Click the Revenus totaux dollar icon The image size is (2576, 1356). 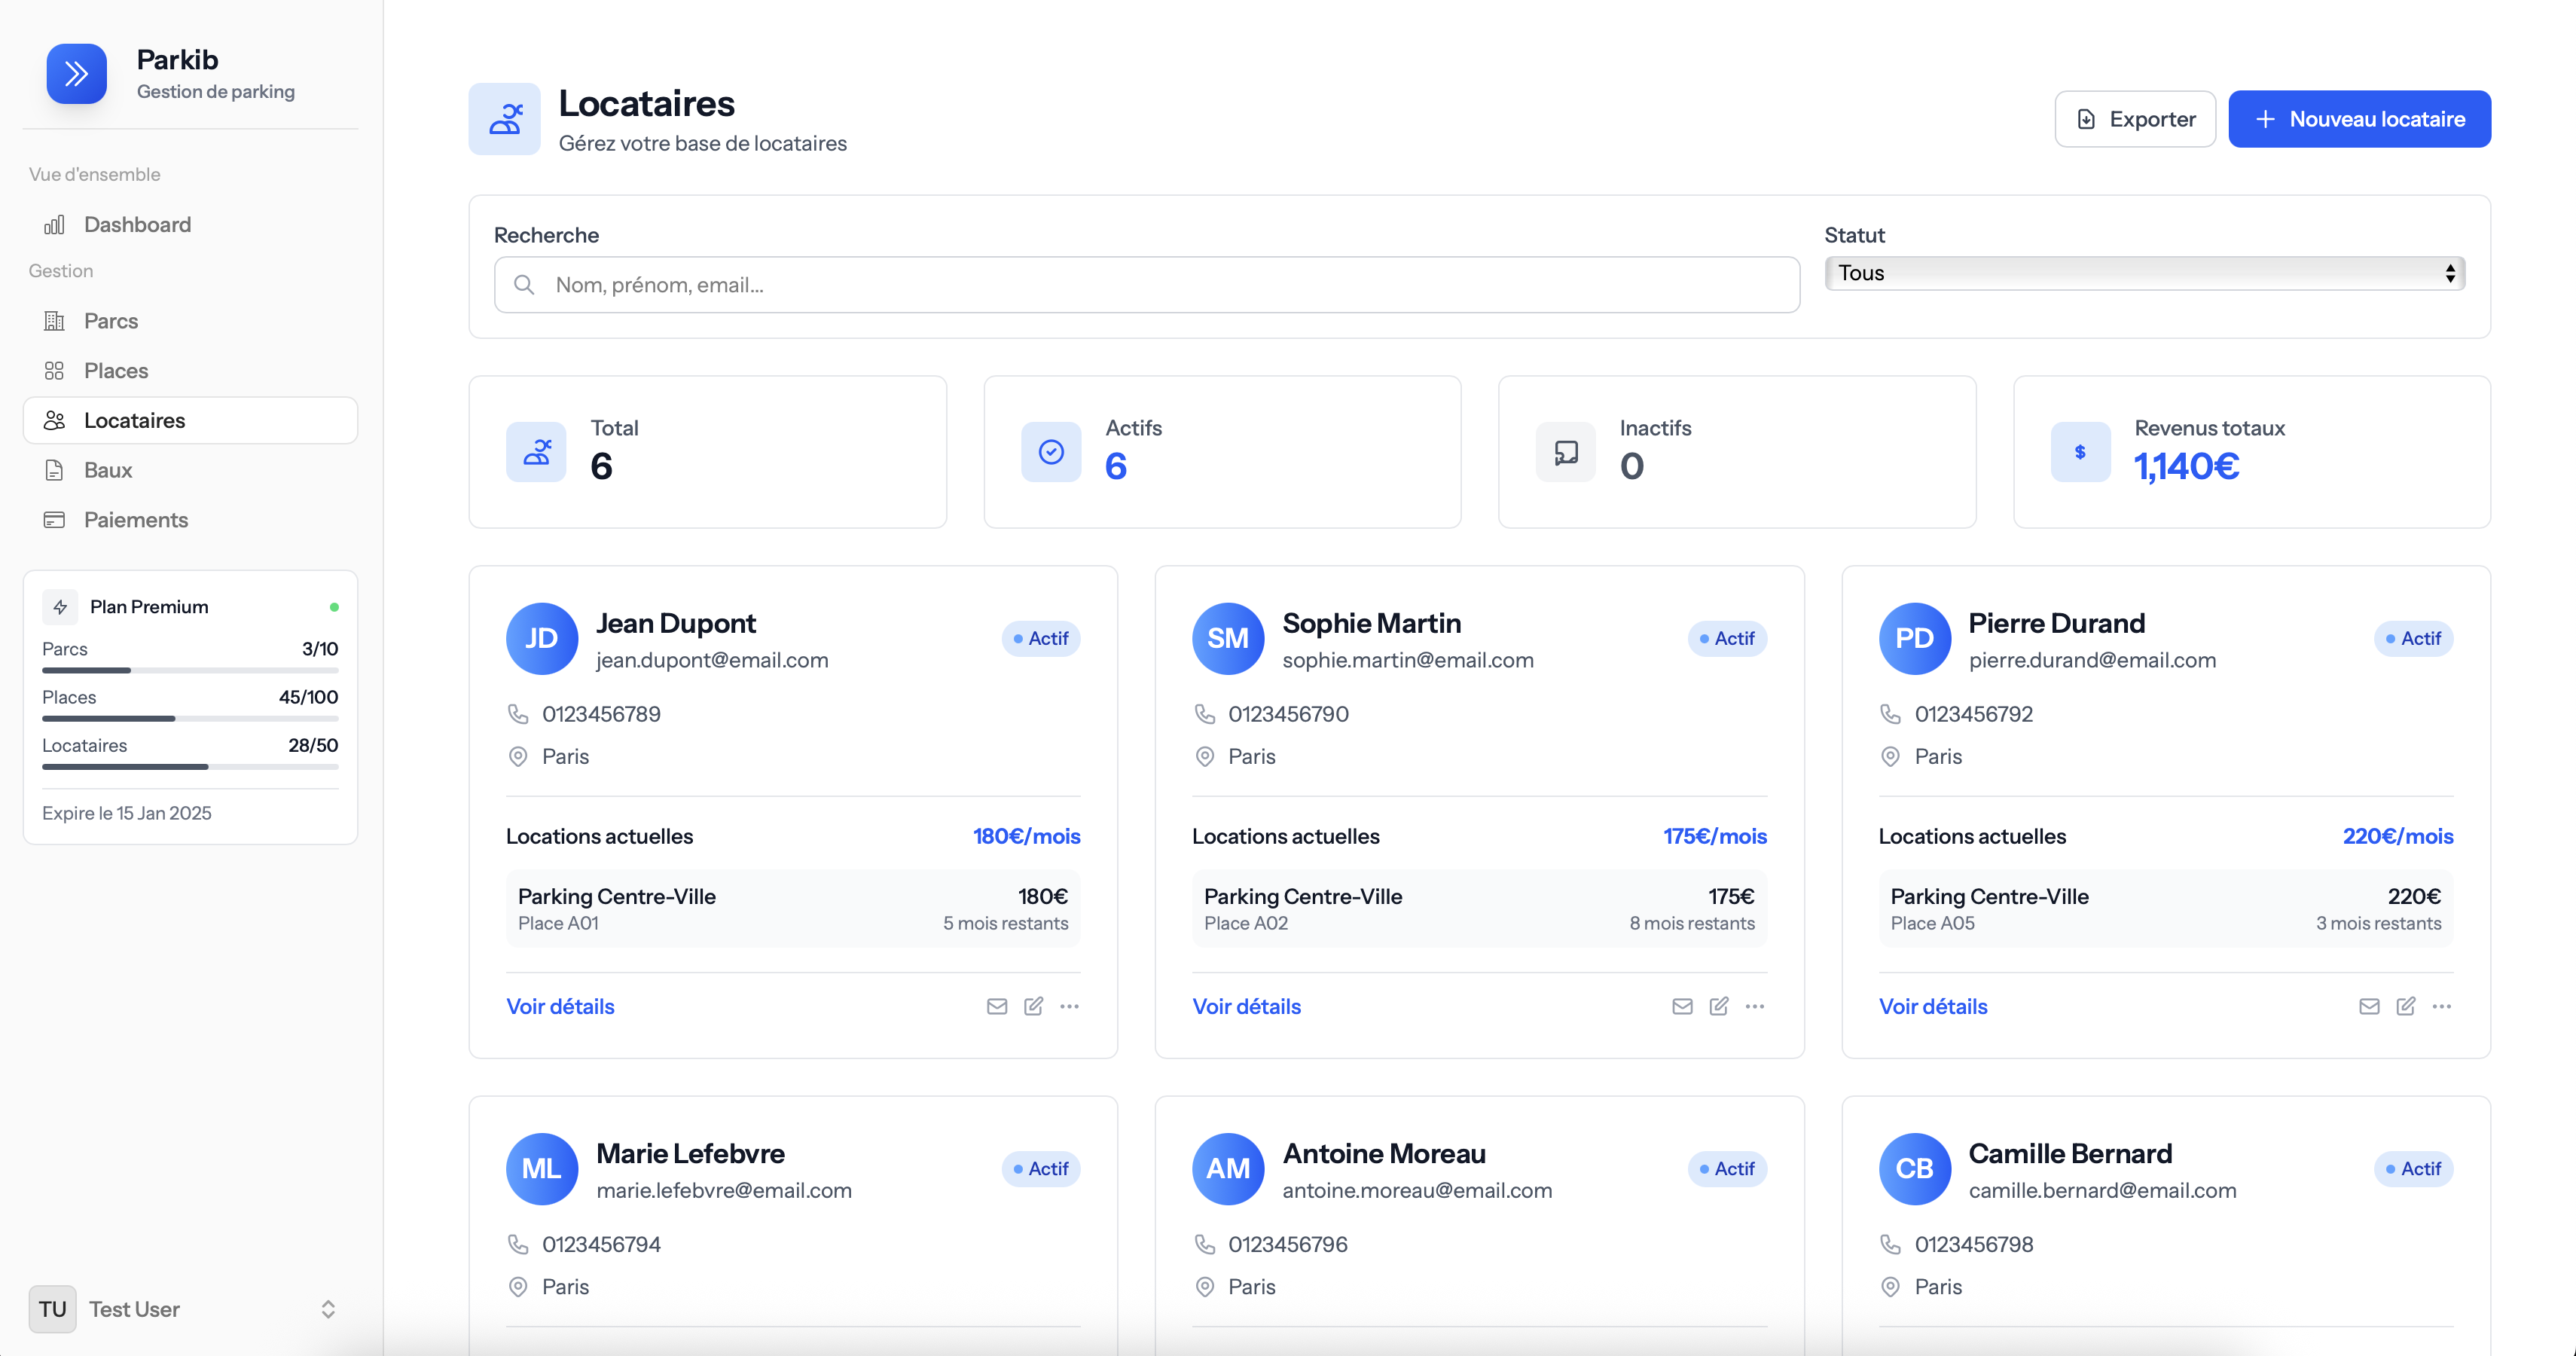(x=2080, y=452)
